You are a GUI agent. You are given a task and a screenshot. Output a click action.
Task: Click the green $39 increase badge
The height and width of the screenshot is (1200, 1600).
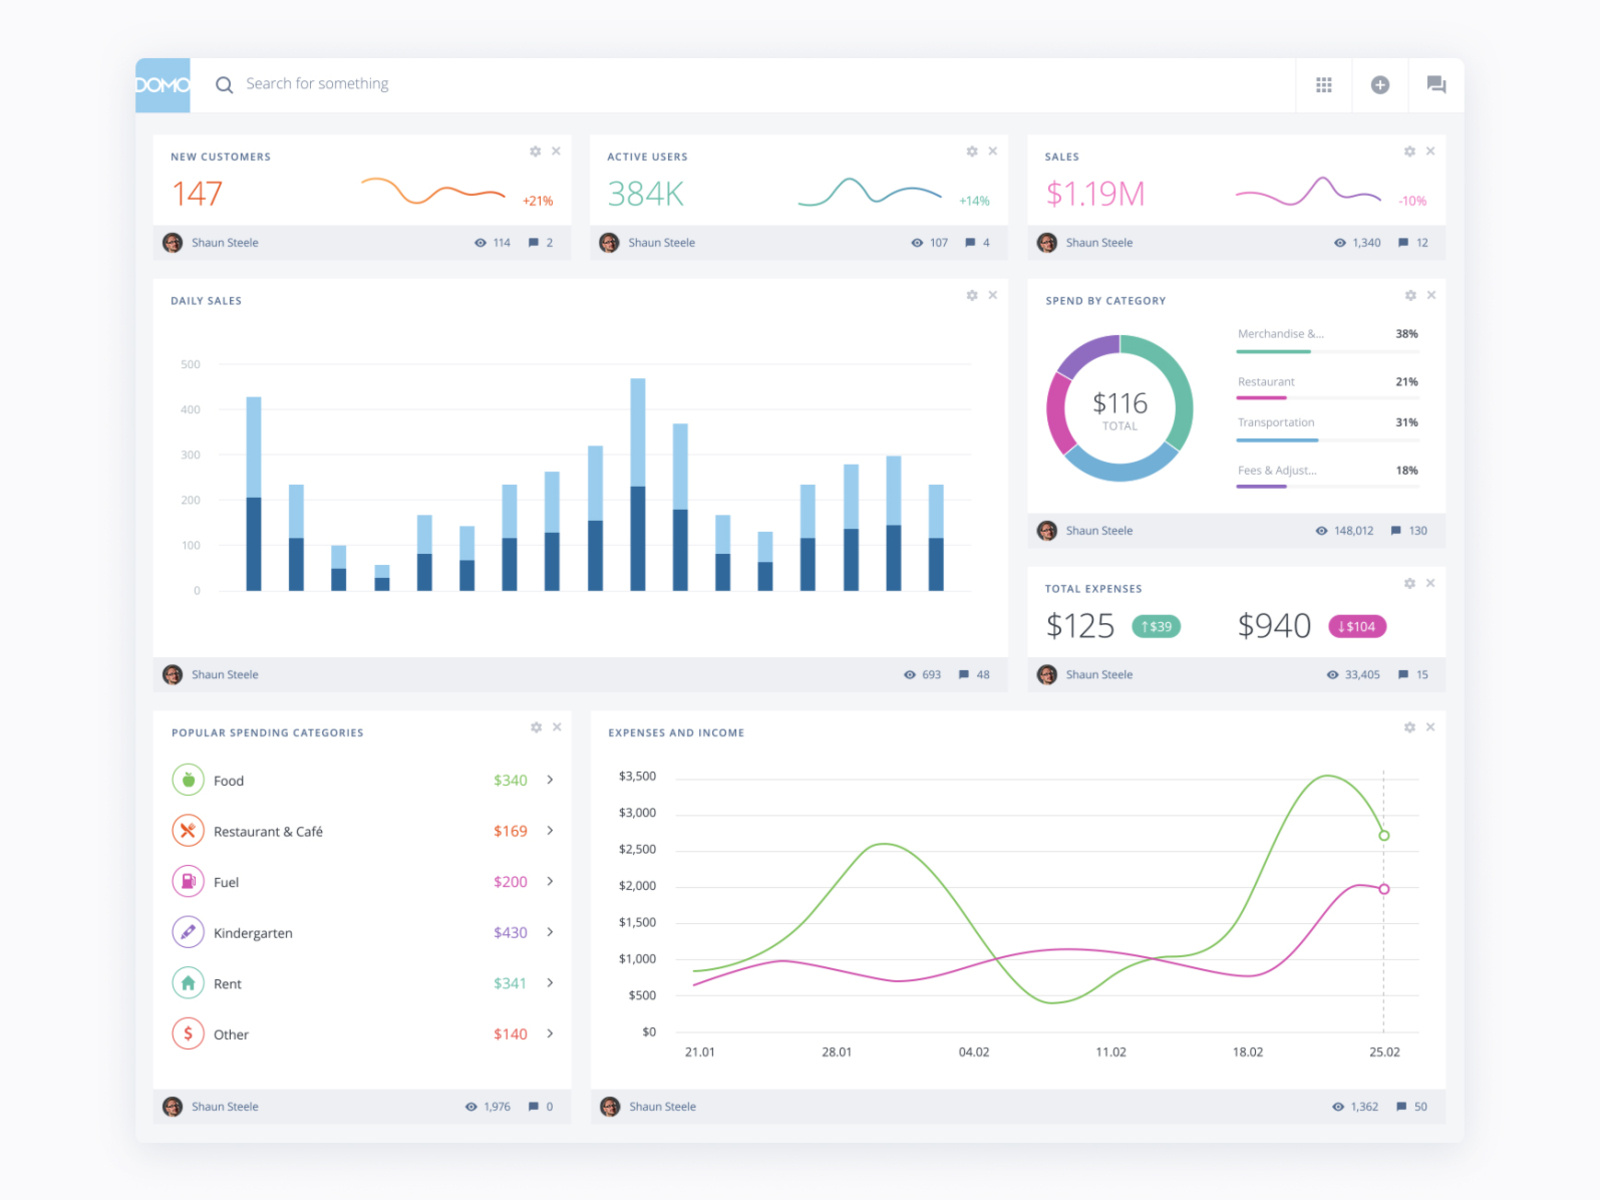[1157, 627]
